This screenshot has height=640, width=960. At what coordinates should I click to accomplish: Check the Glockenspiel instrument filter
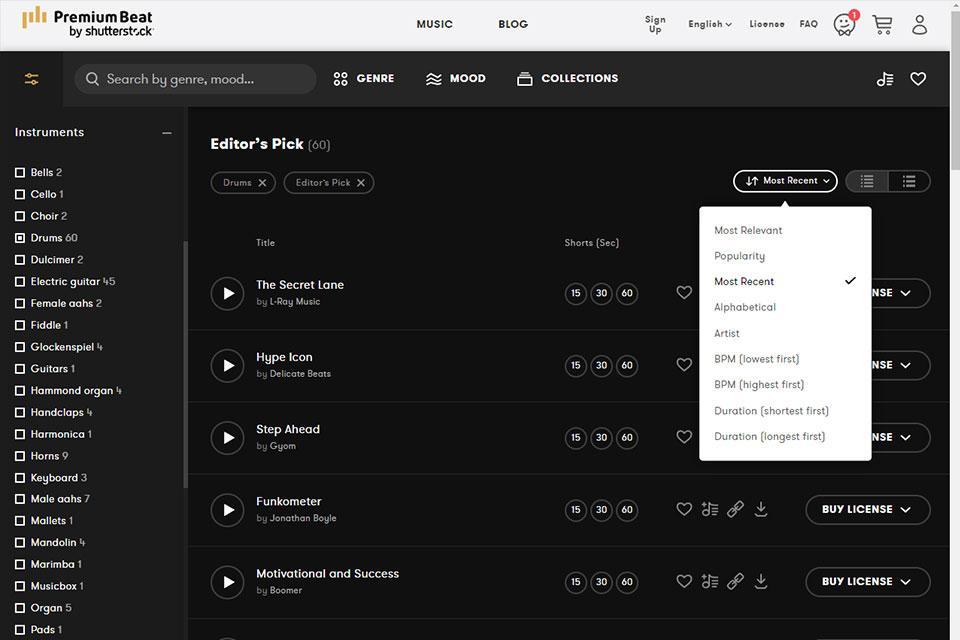point(20,347)
